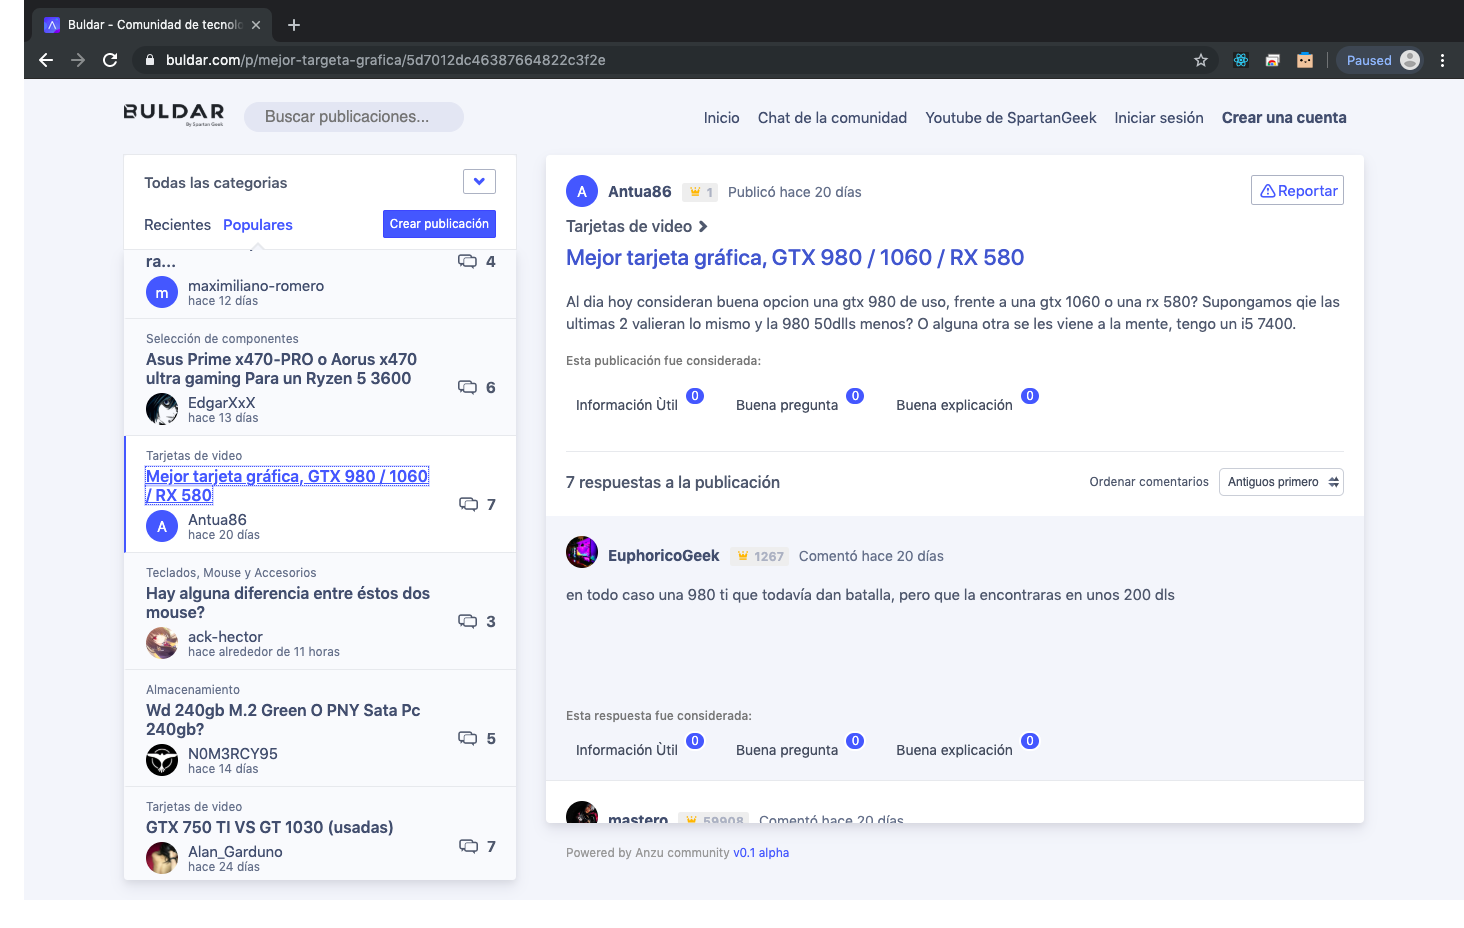Open Youtube de SpartanGeek link

click(x=1011, y=118)
